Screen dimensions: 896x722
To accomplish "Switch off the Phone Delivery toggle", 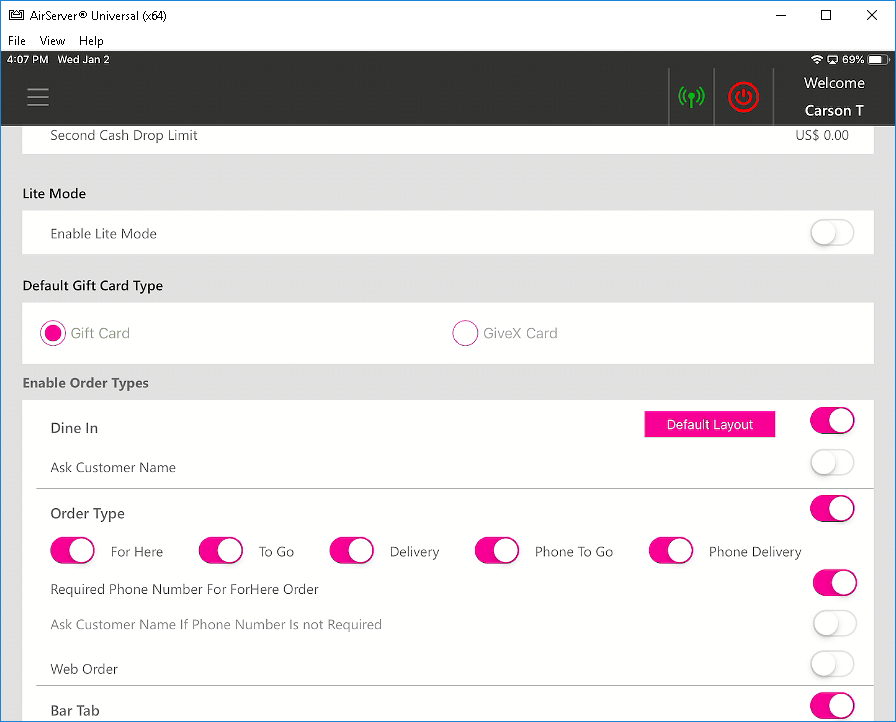I will click(x=671, y=551).
